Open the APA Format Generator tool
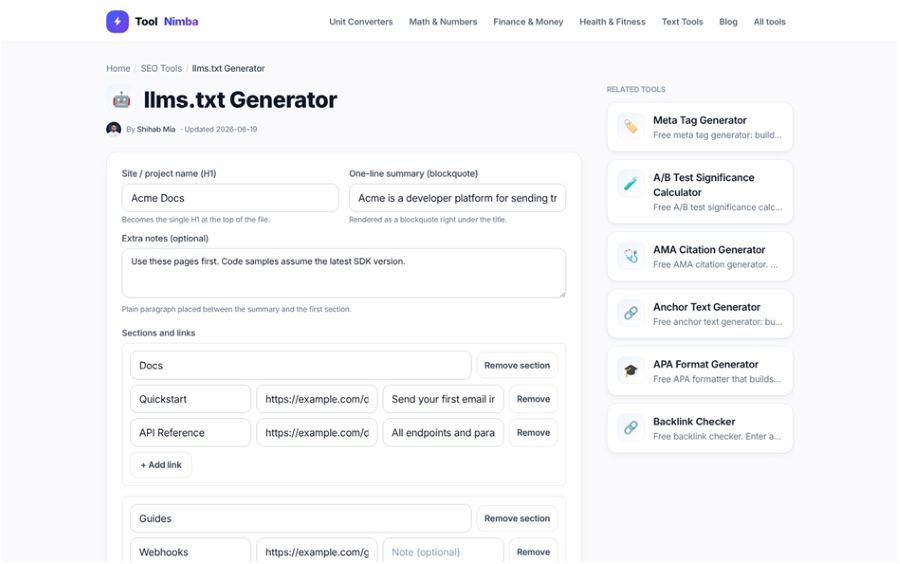Viewport: 900px width, 564px height. pyautogui.click(x=700, y=371)
